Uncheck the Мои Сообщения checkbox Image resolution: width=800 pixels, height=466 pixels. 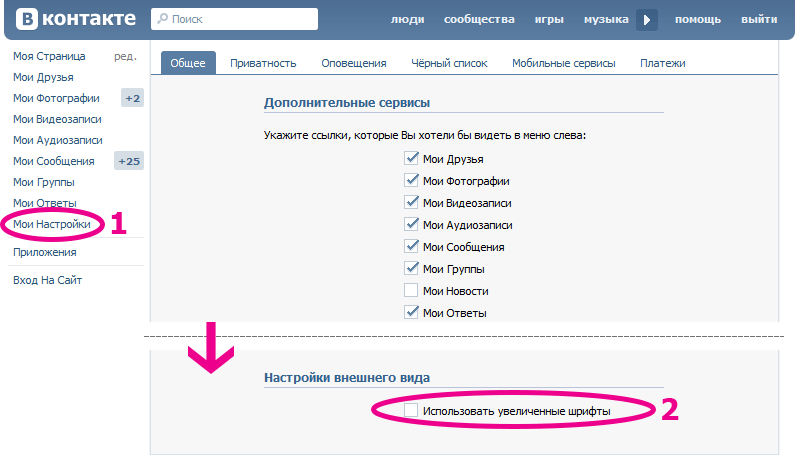tap(411, 246)
